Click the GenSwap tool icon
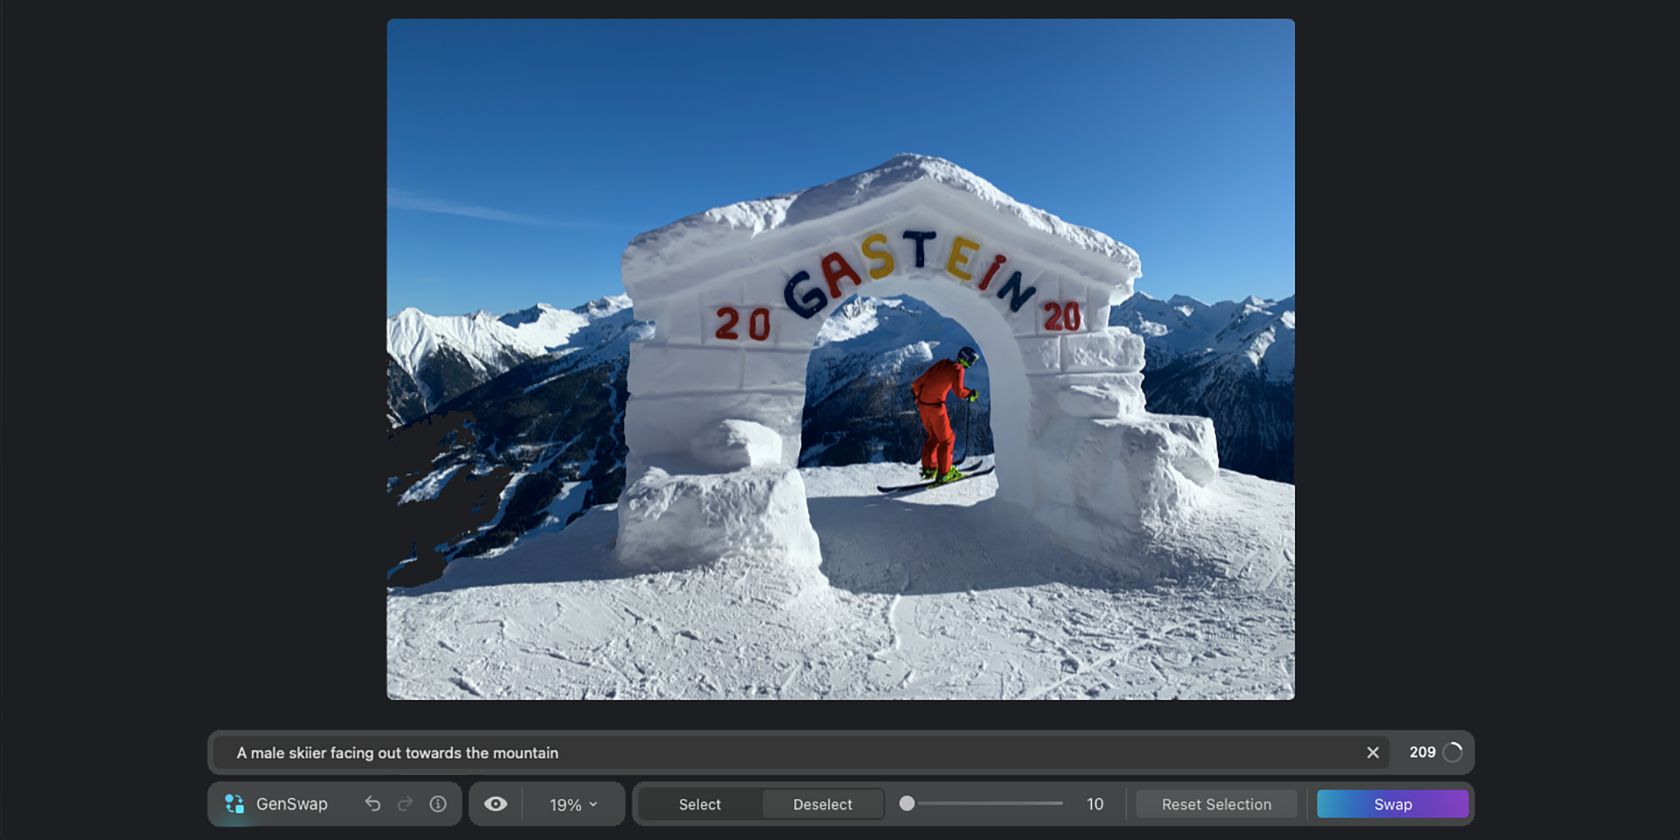Screen dimensions: 1680x840 click(x=234, y=804)
